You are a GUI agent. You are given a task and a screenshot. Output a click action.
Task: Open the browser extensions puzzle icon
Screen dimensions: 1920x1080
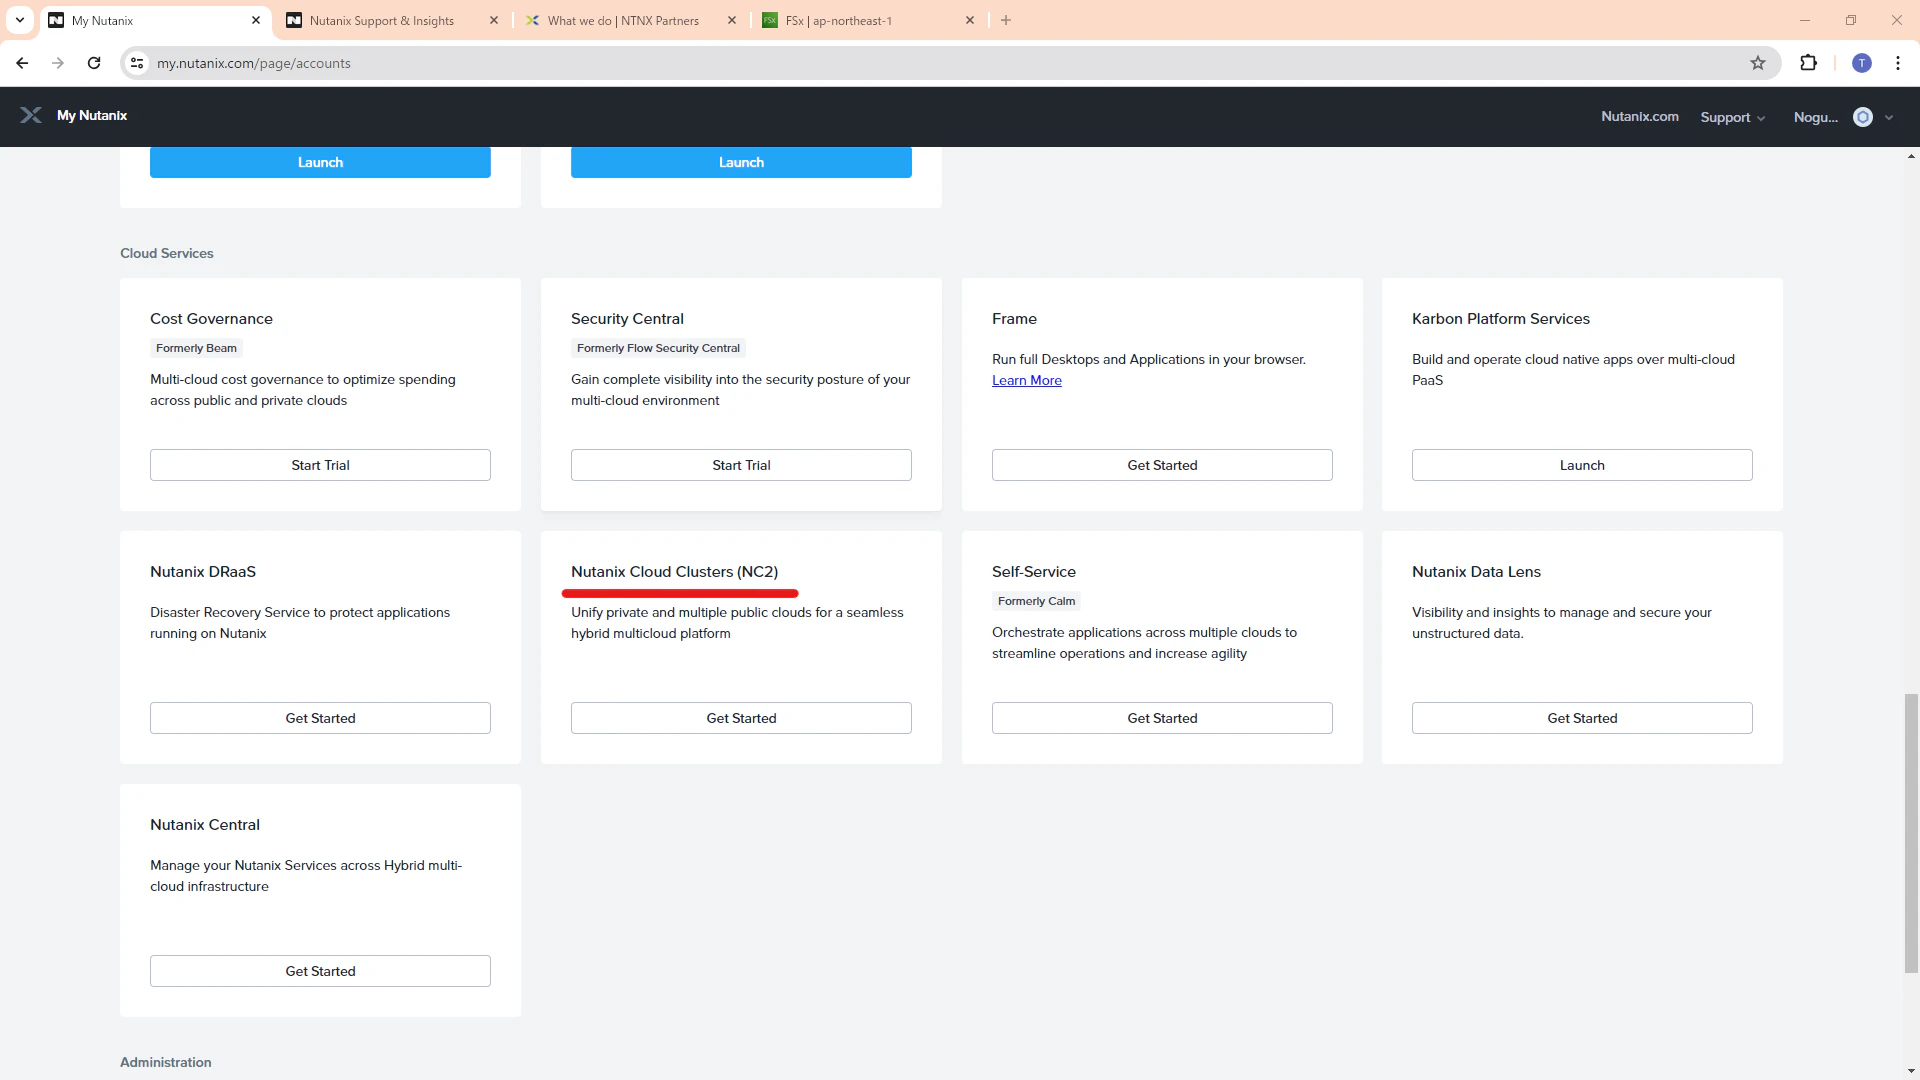(x=1808, y=63)
